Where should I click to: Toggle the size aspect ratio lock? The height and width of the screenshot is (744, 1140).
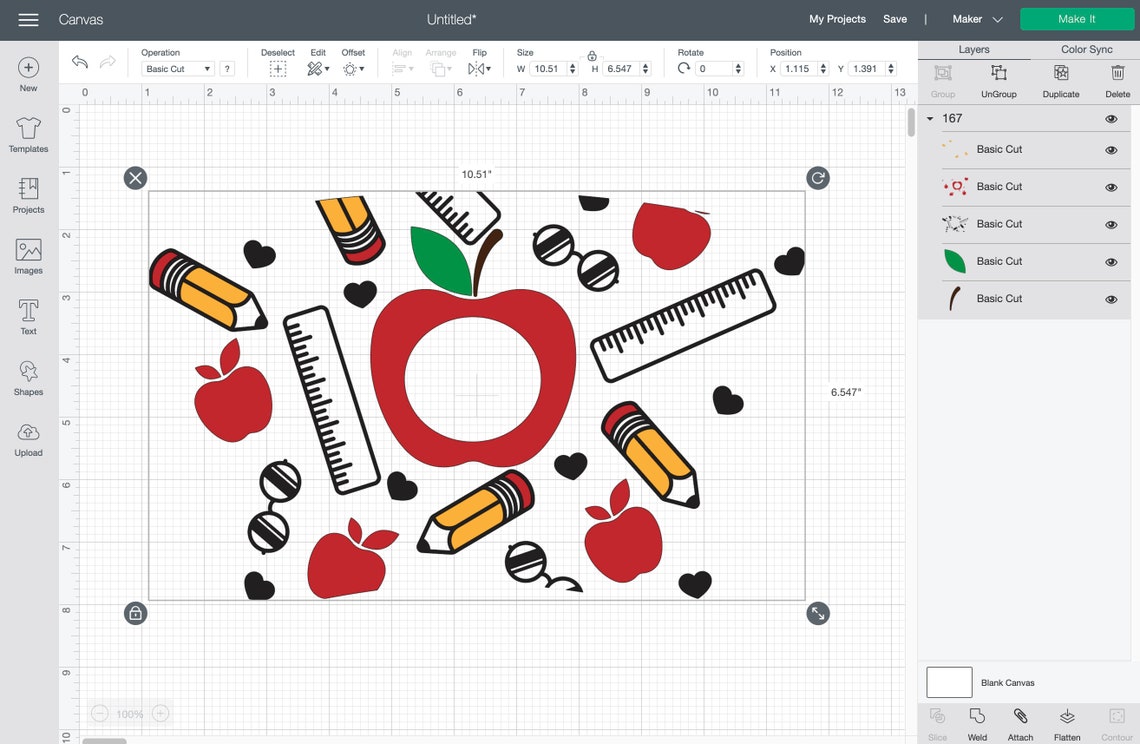click(x=592, y=56)
